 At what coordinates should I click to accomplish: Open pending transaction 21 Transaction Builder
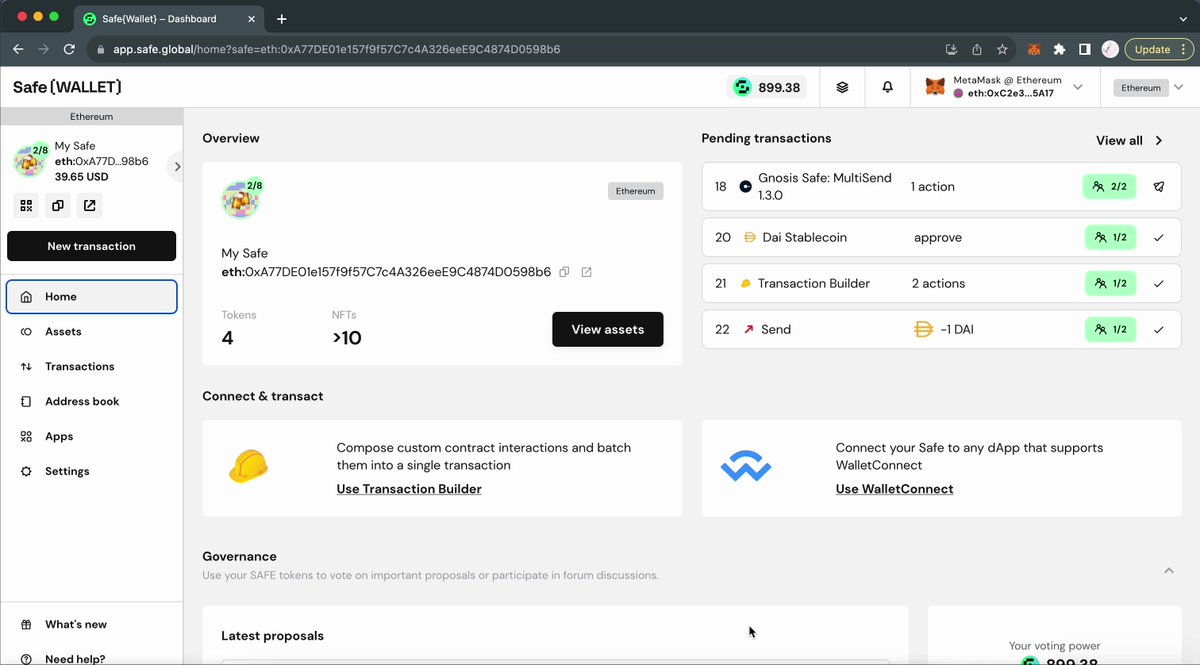coord(941,283)
